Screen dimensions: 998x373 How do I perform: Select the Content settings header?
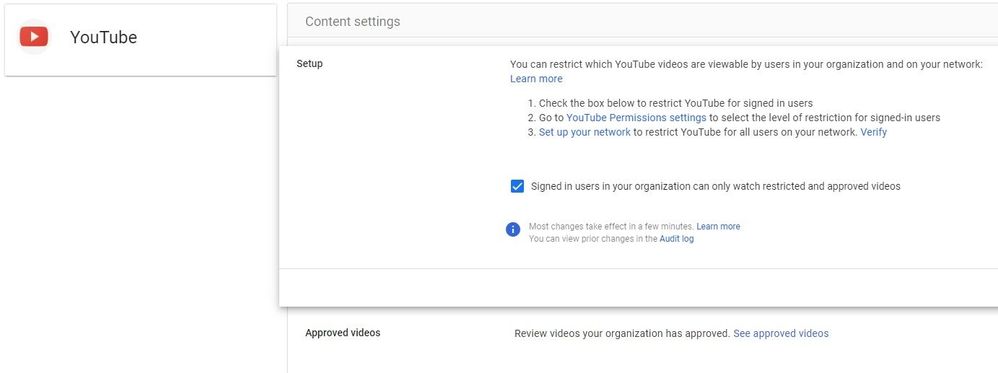pyautogui.click(x=353, y=22)
